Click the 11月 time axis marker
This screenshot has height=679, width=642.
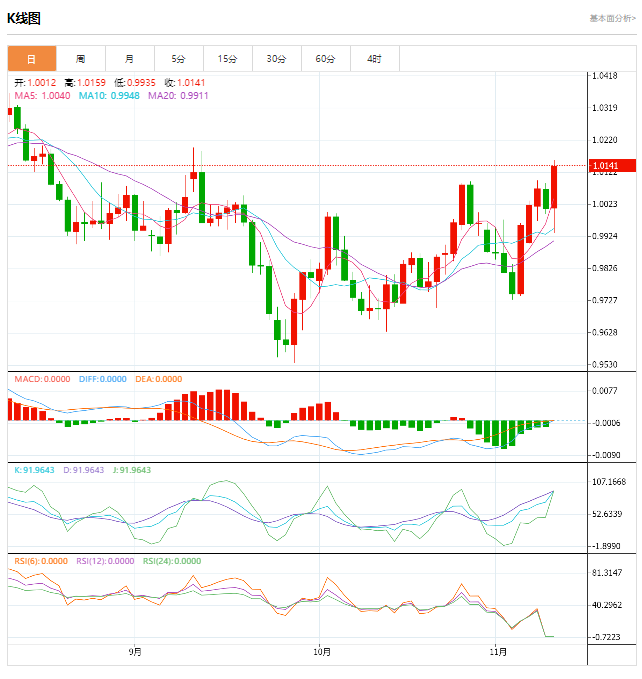pos(498,651)
